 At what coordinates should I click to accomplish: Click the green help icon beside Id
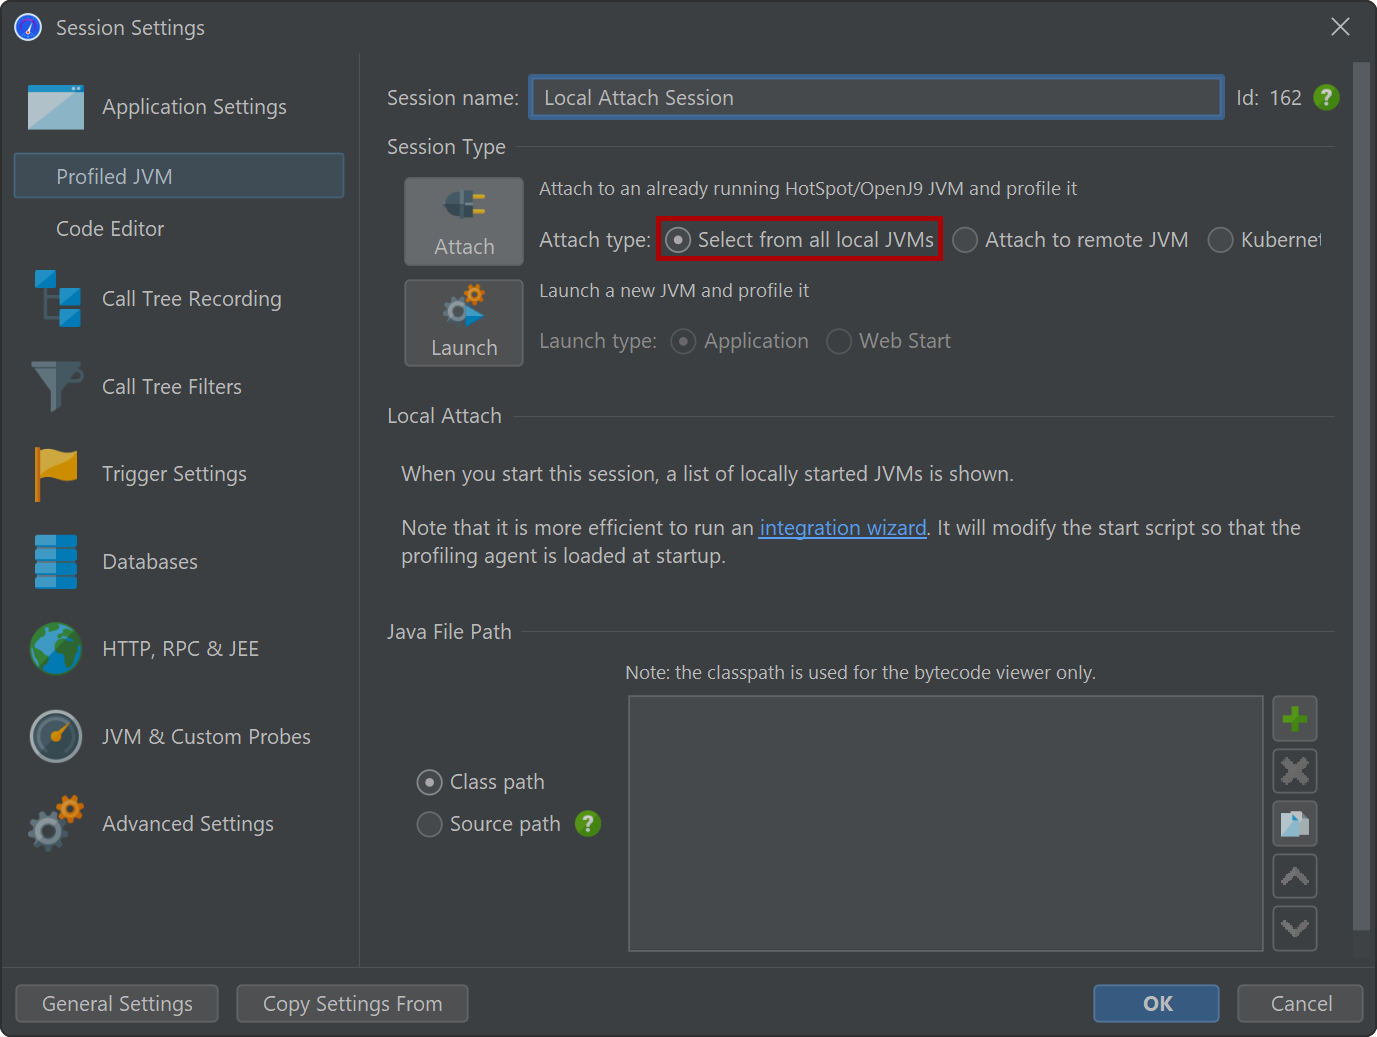tap(1326, 98)
